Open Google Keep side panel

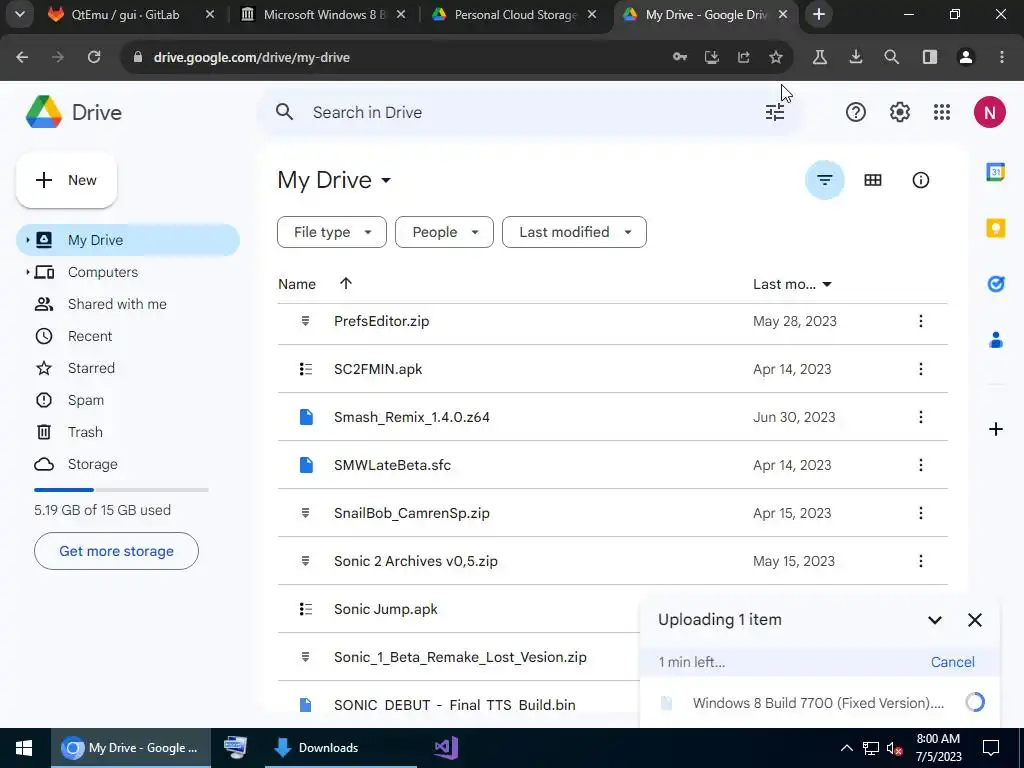click(995, 228)
